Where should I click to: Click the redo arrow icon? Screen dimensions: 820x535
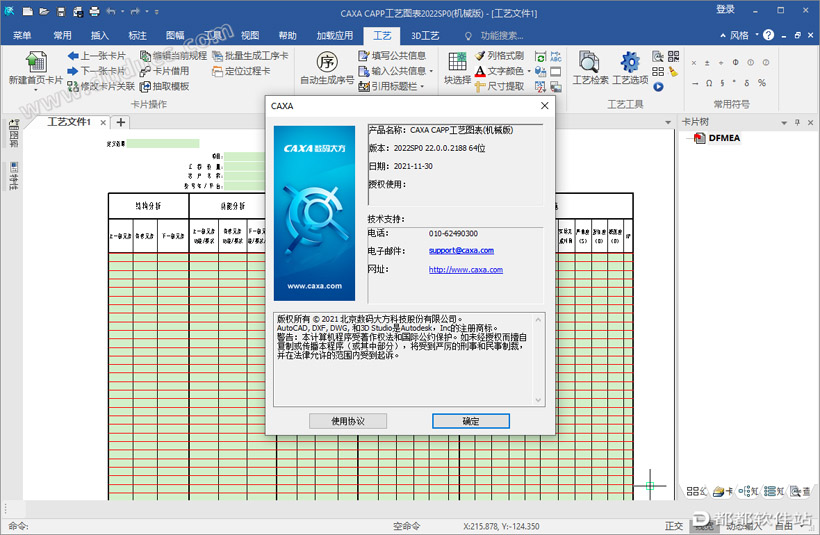tap(135, 11)
